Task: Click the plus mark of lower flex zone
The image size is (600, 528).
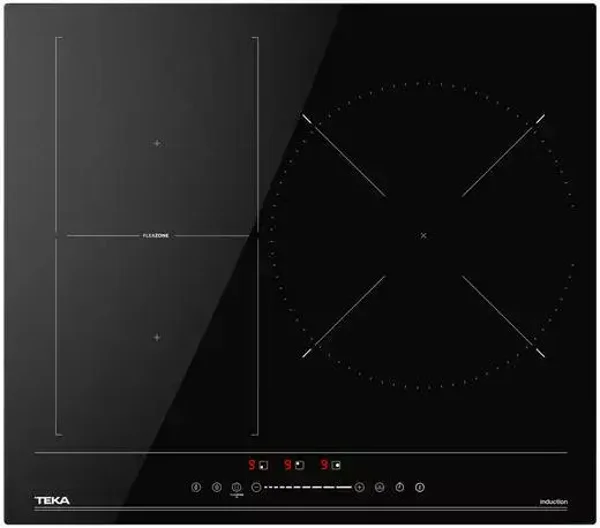Action: [x=157, y=337]
